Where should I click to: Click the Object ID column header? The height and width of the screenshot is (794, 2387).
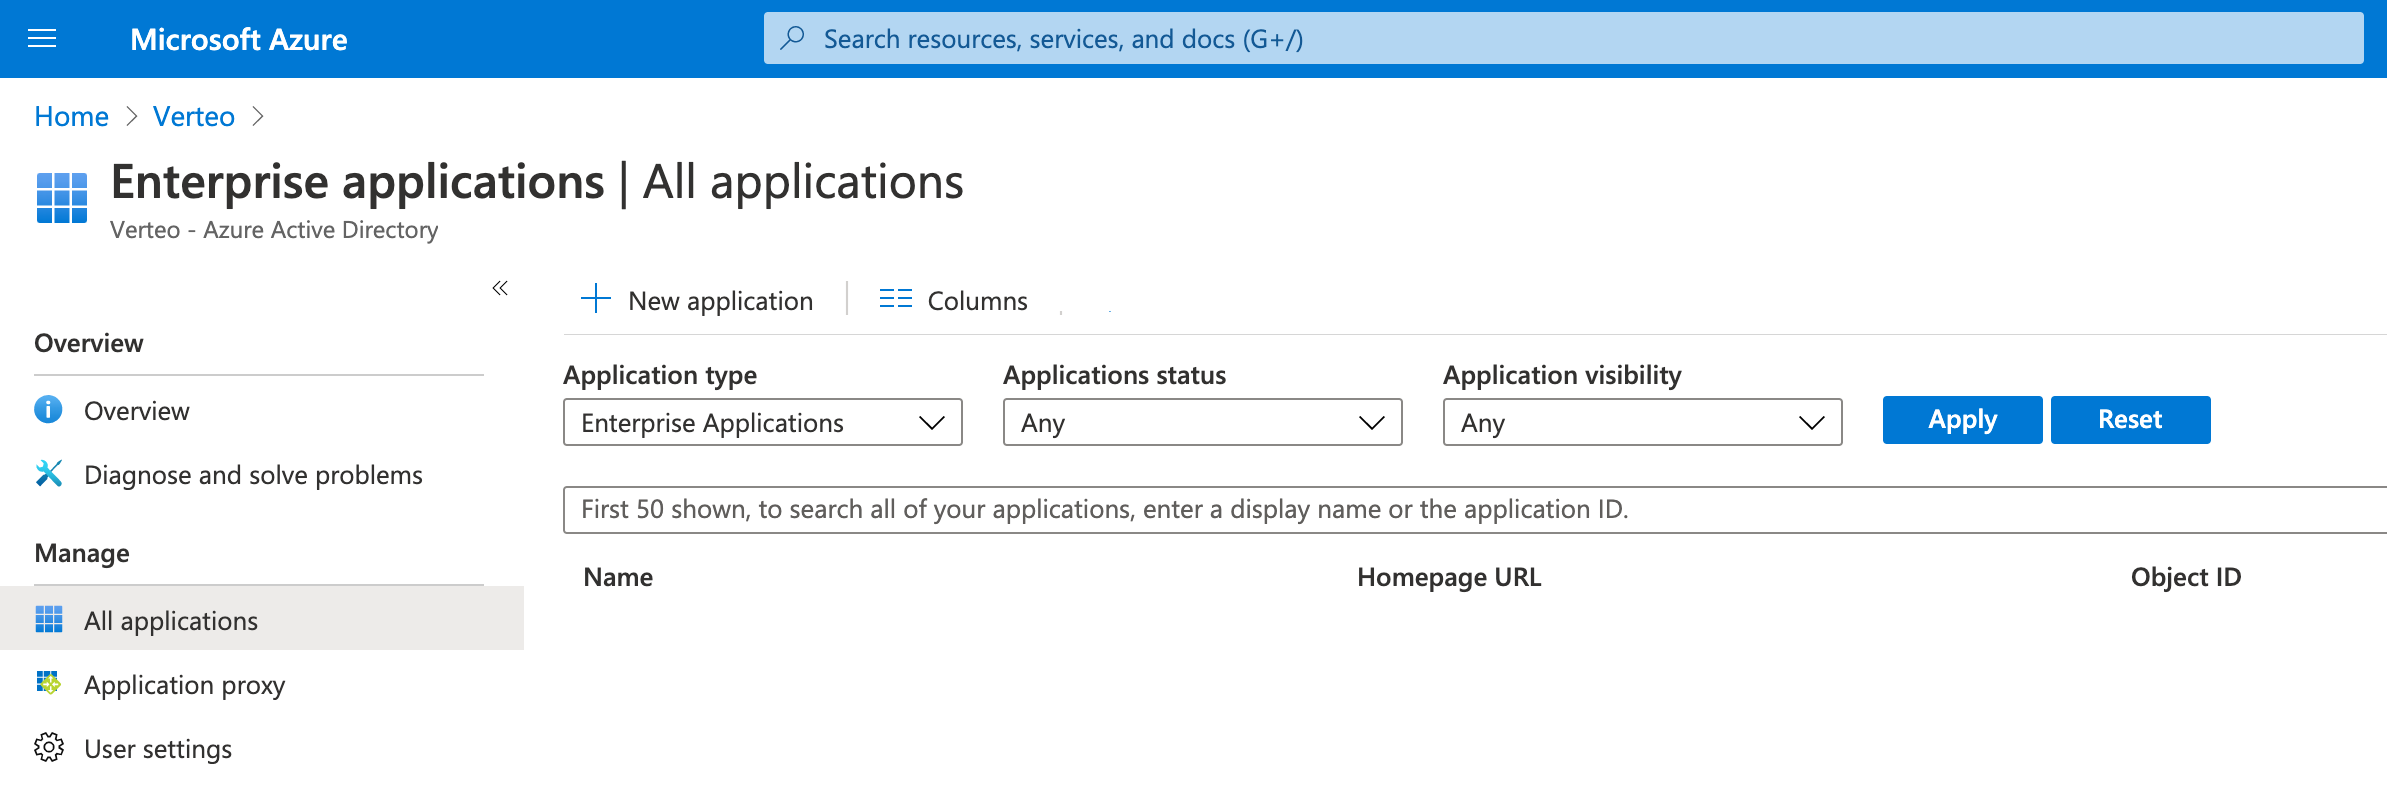(2186, 577)
